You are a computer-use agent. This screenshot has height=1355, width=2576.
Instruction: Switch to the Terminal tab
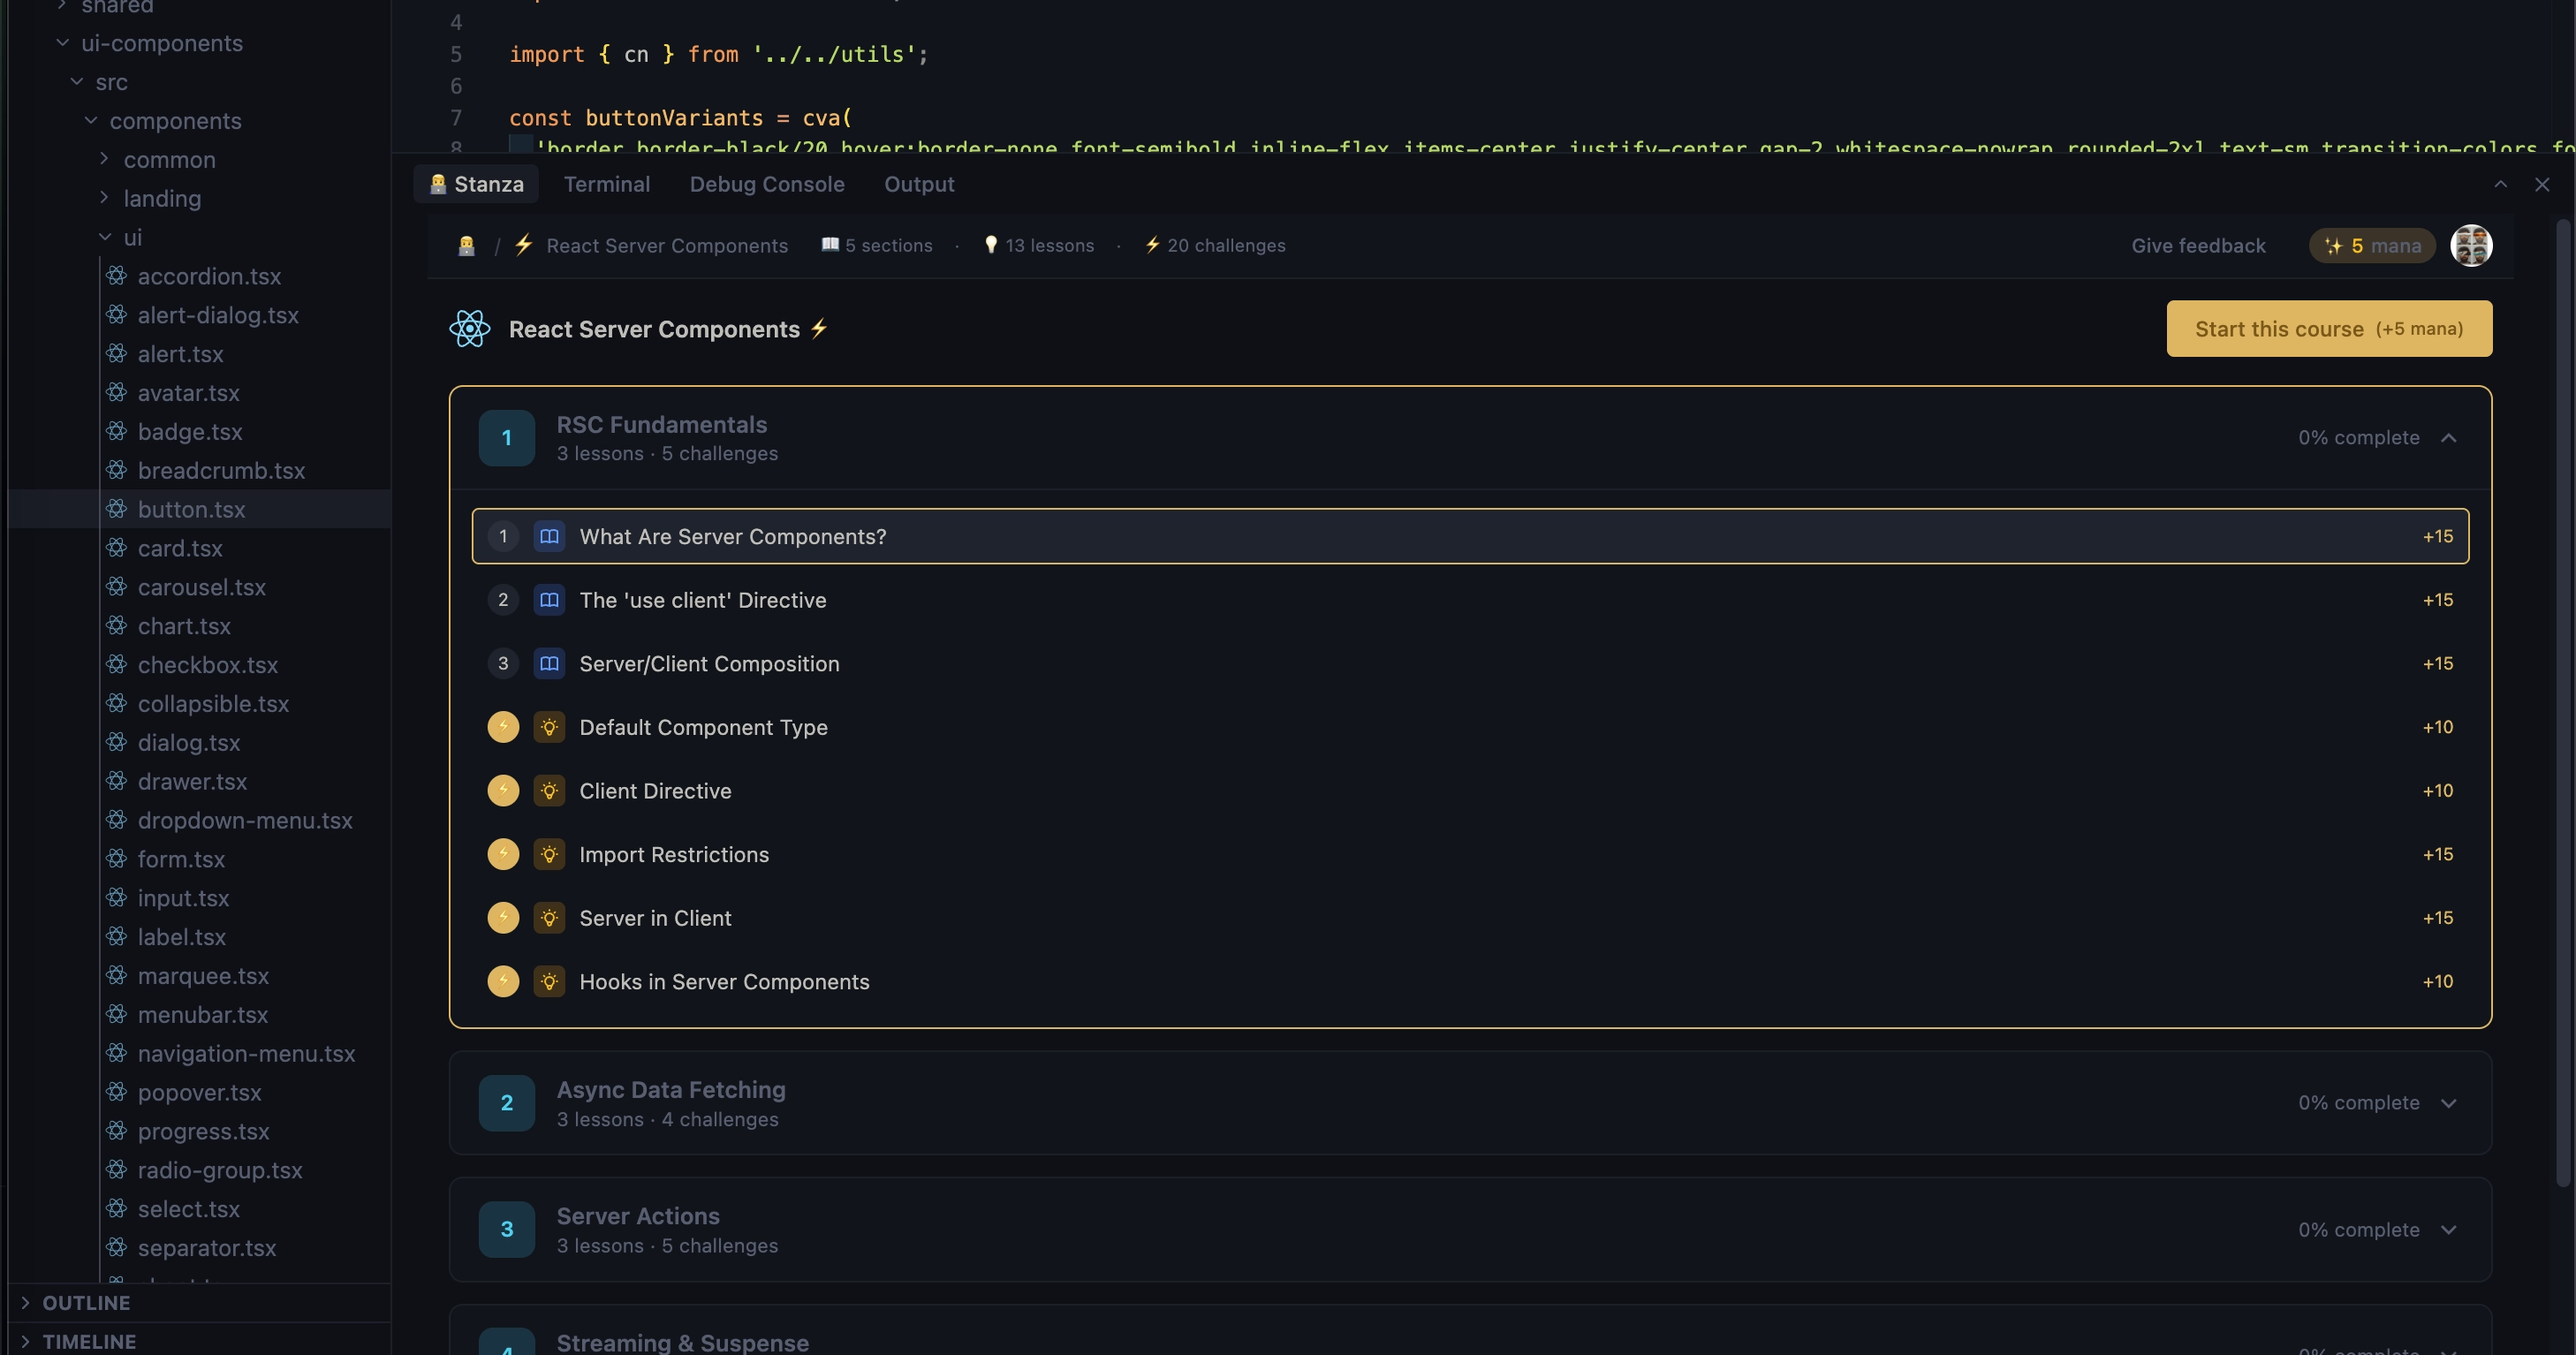coord(606,184)
